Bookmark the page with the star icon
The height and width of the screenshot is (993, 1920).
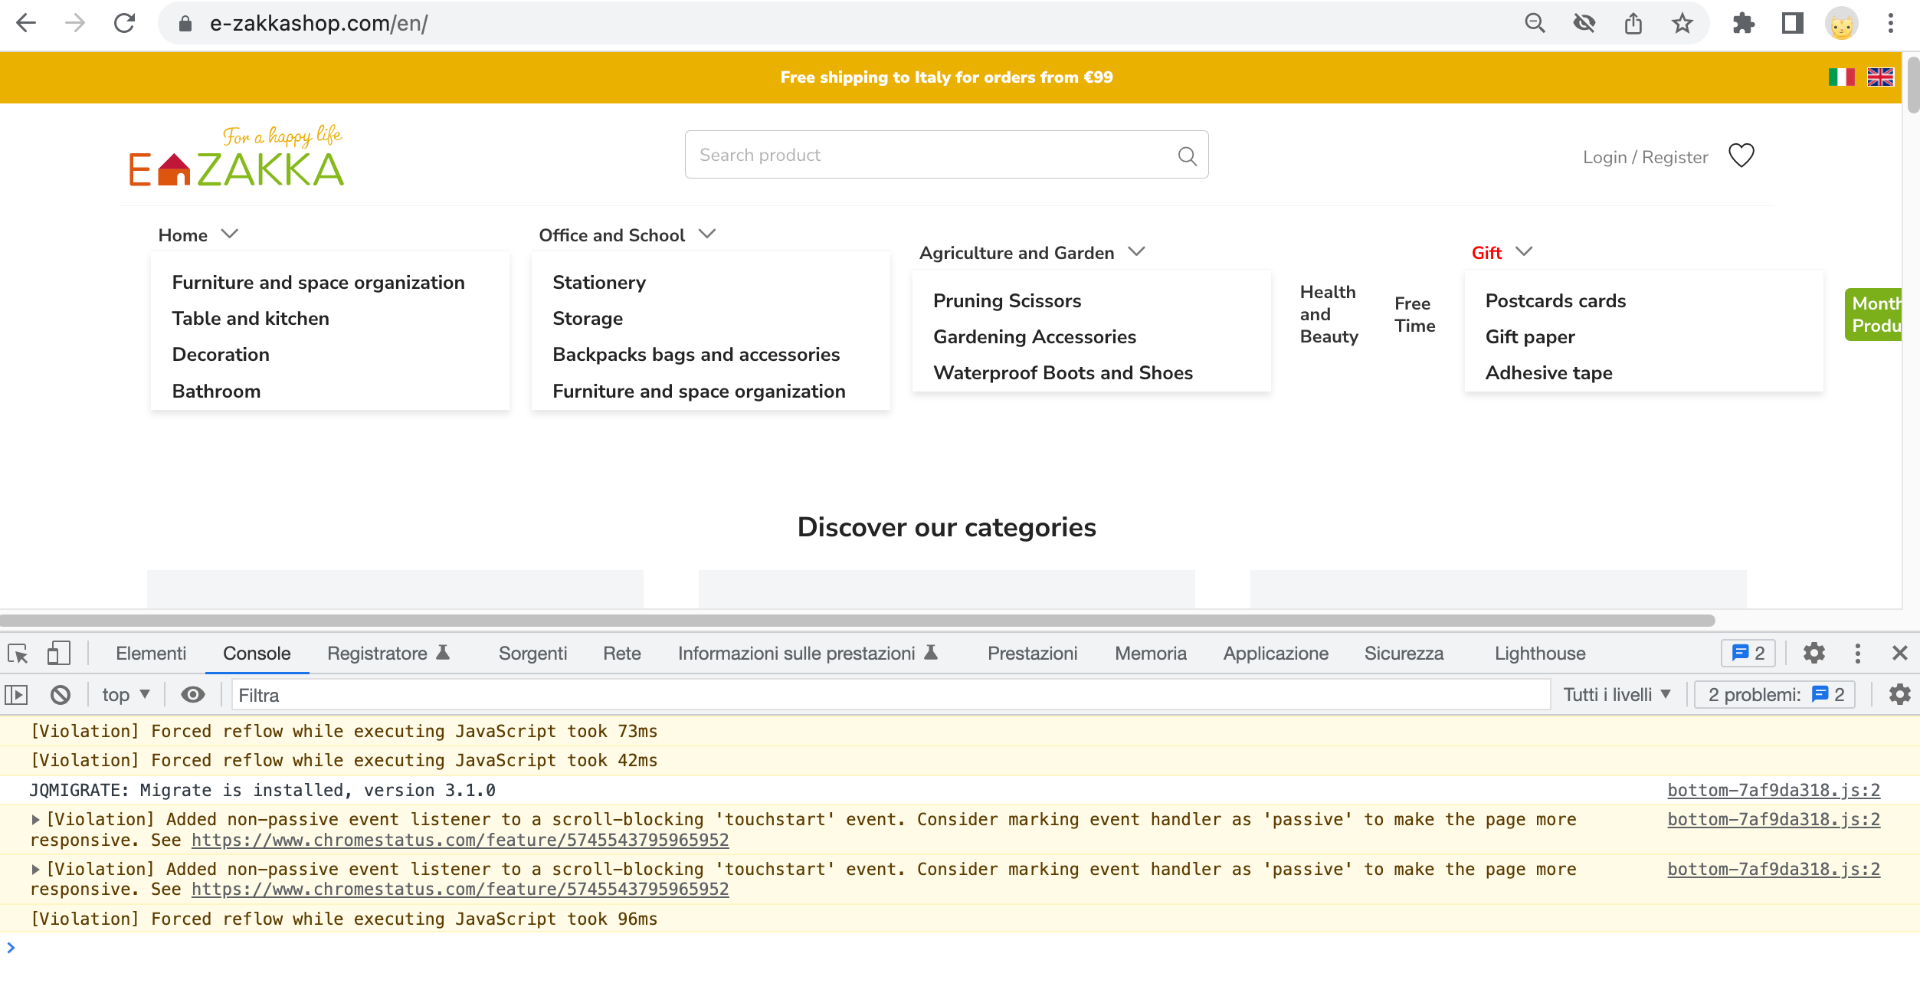click(1682, 23)
